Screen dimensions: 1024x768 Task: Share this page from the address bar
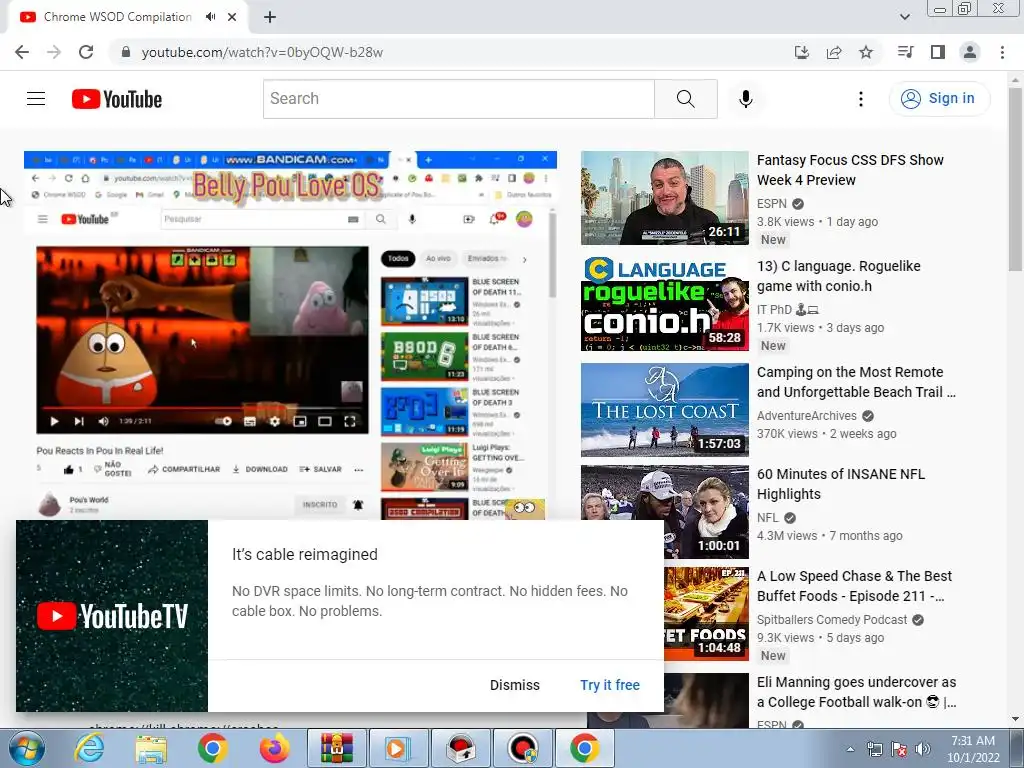[834, 52]
